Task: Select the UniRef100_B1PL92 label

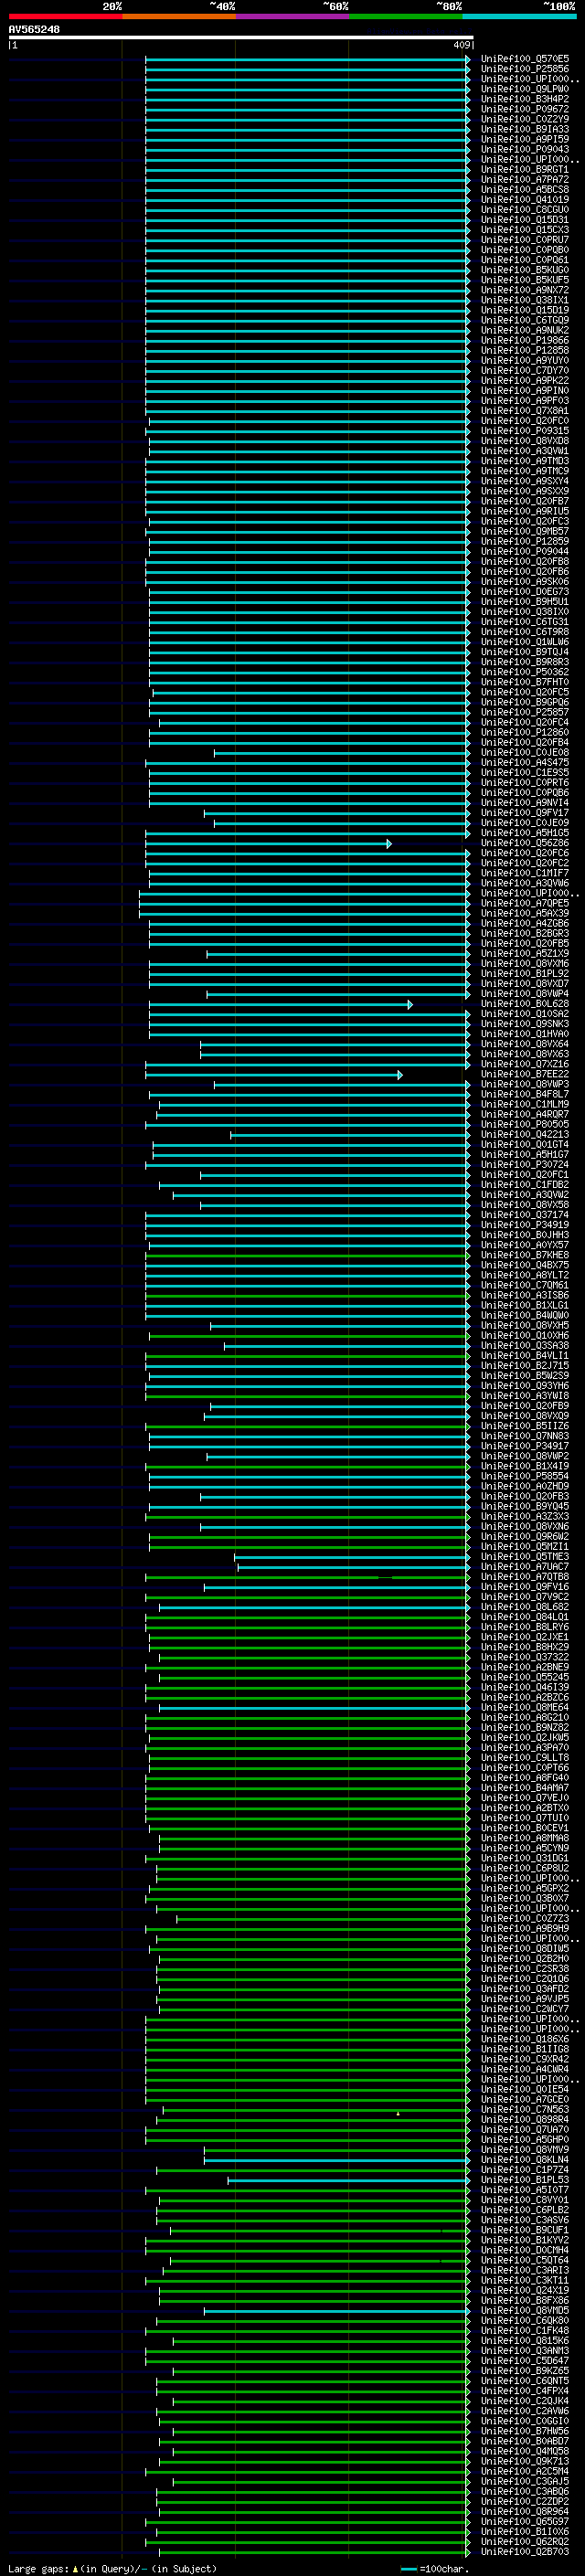Action: pos(525,973)
